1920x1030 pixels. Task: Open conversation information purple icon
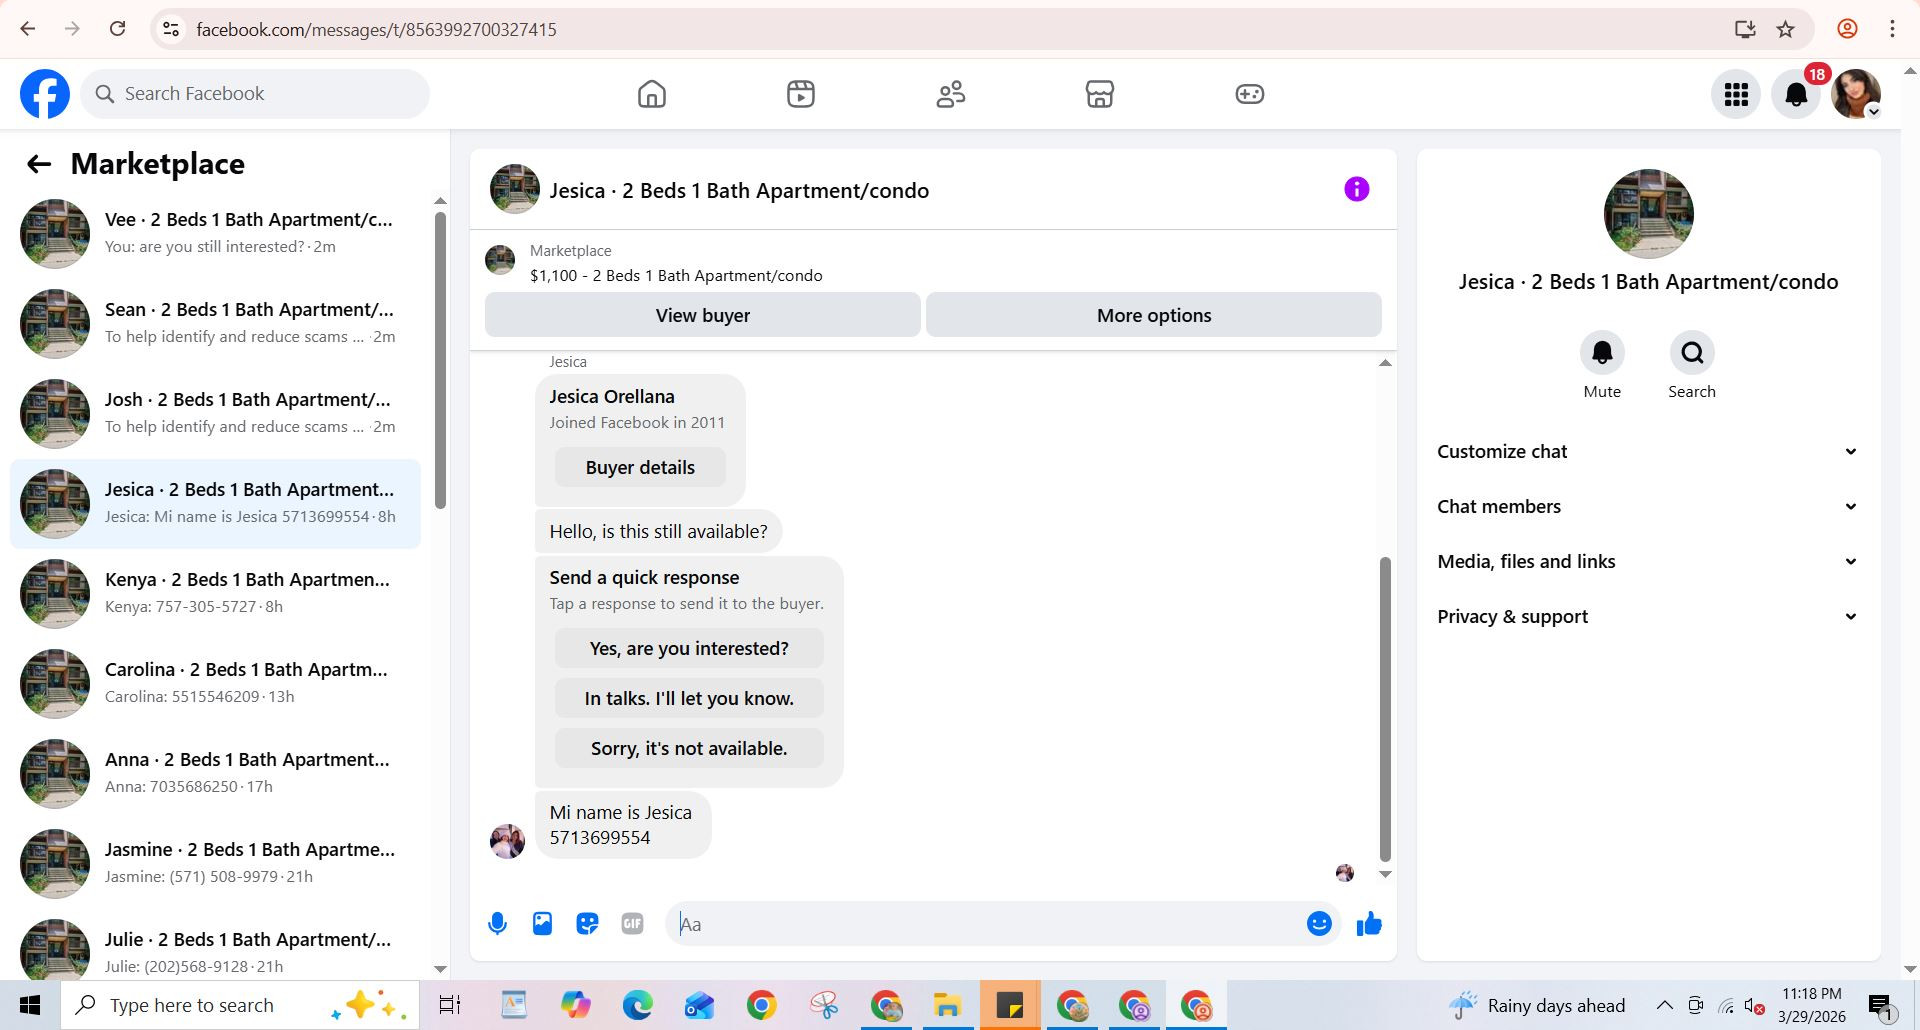(1356, 189)
